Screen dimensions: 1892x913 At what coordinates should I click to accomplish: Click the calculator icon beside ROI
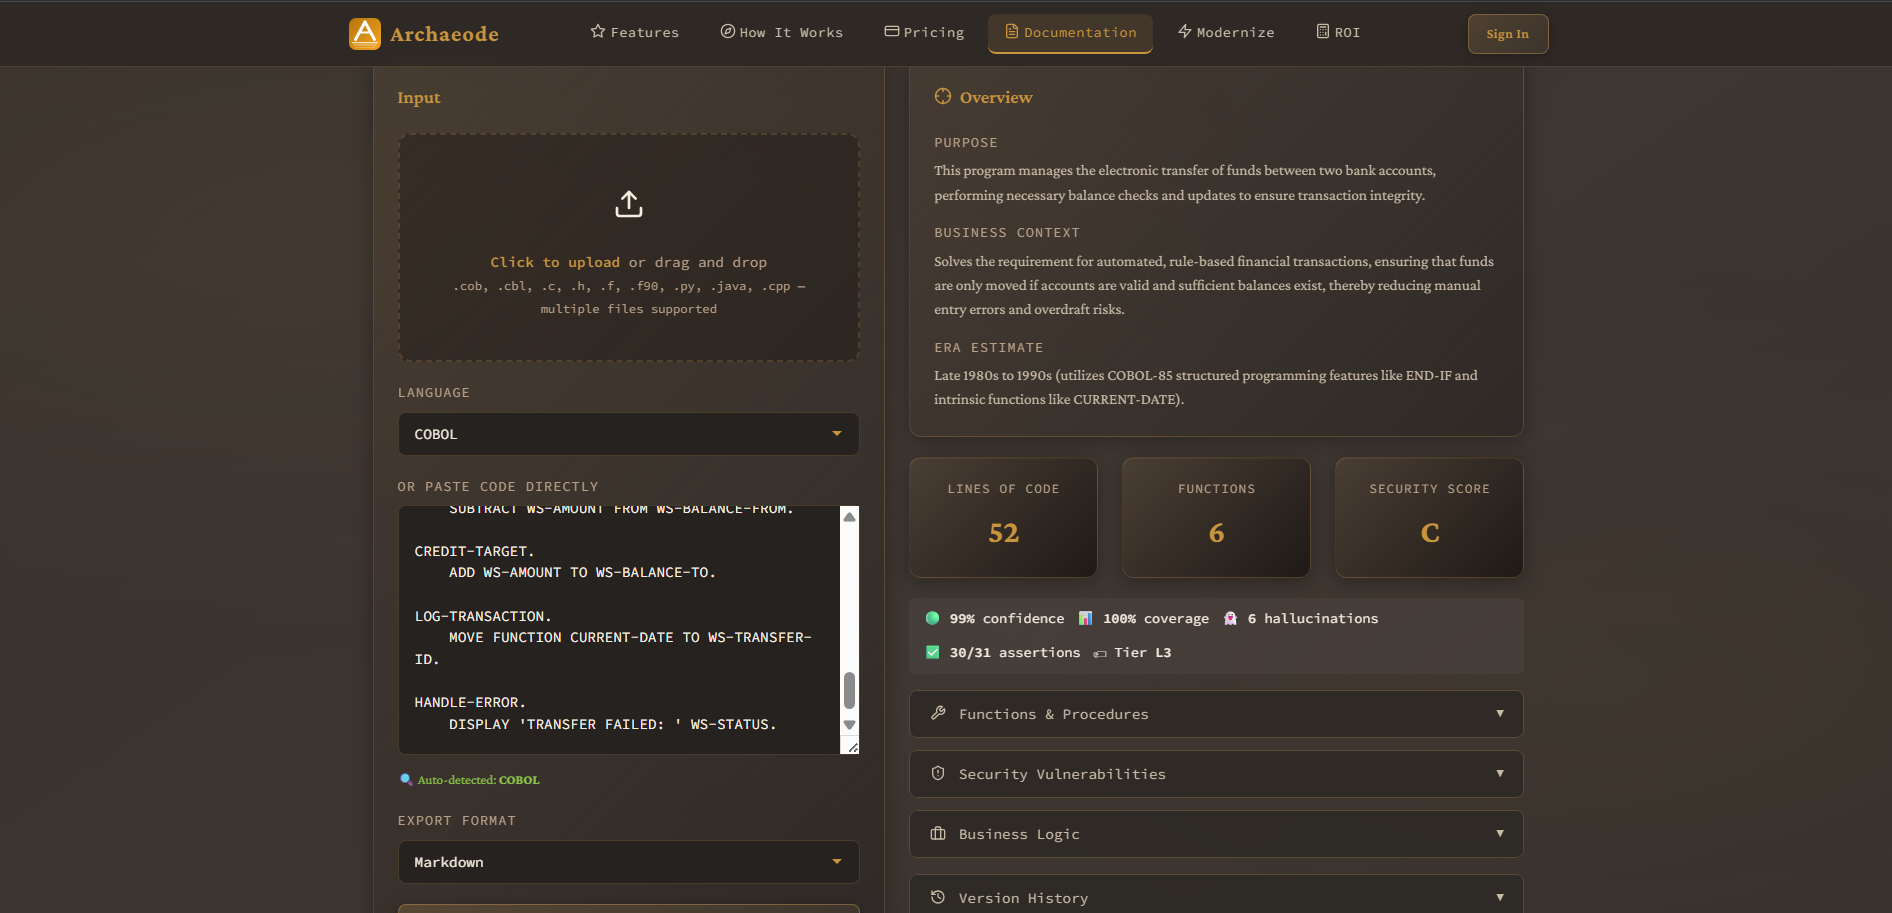coord(1323,32)
